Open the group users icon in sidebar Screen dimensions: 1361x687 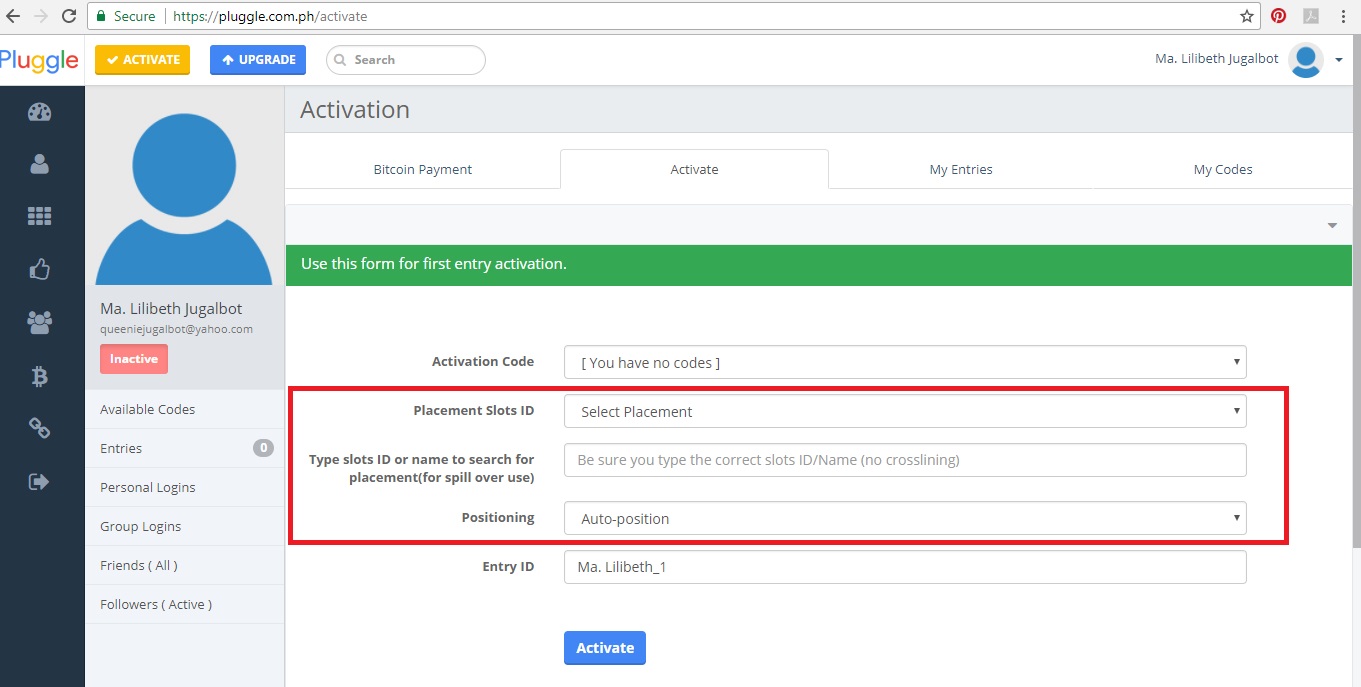[x=40, y=322]
